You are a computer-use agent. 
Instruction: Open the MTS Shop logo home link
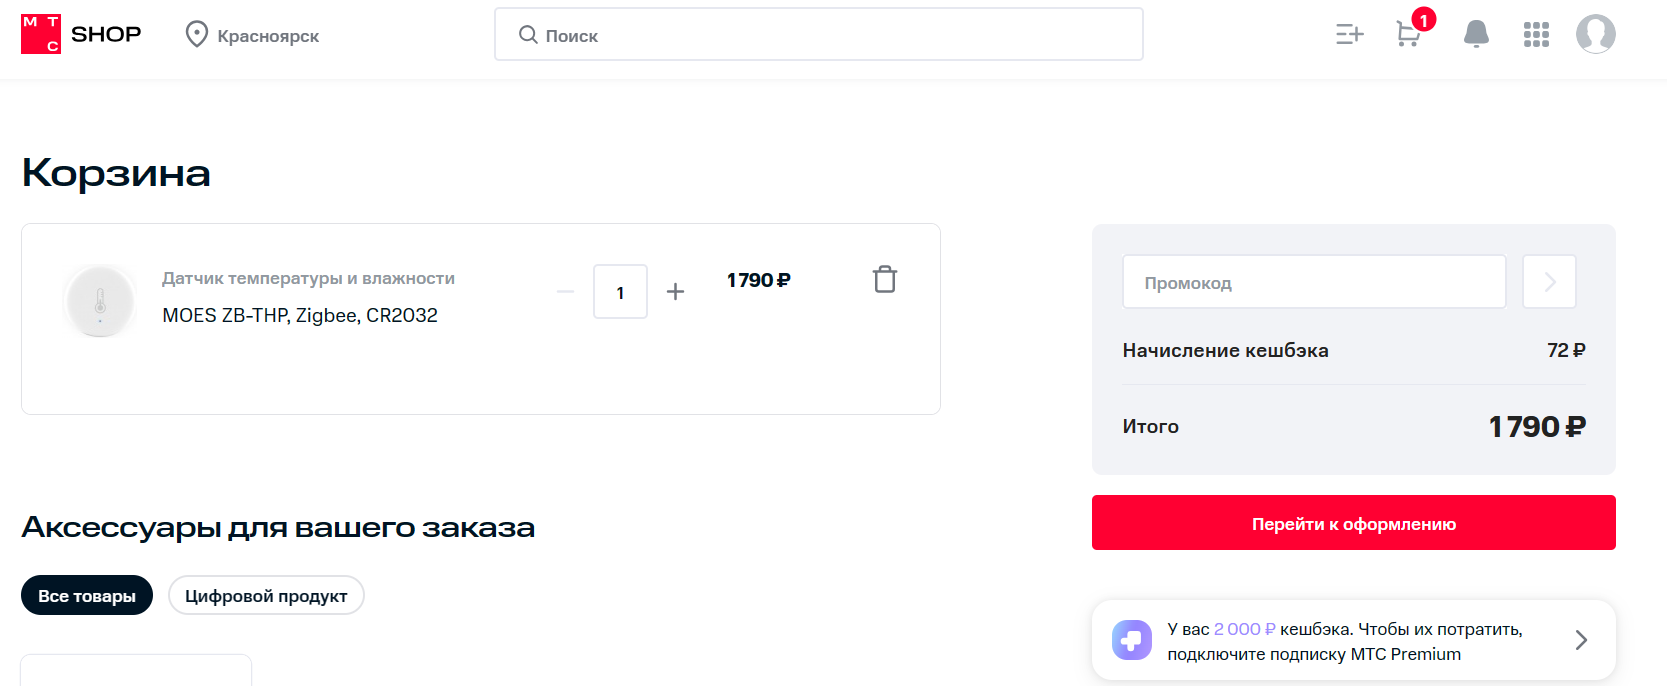click(x=81, y=34)
